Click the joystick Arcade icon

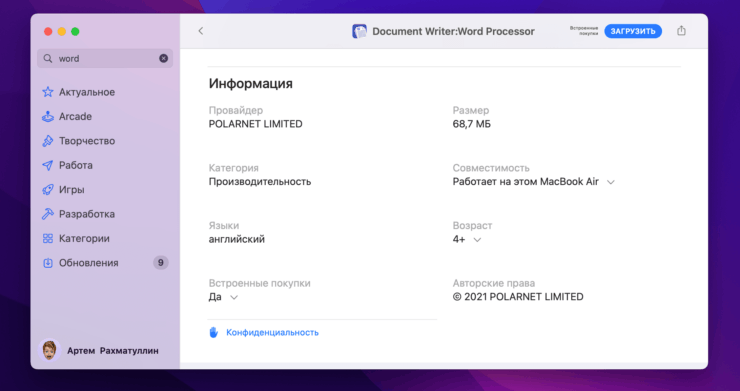coord(48,117)
